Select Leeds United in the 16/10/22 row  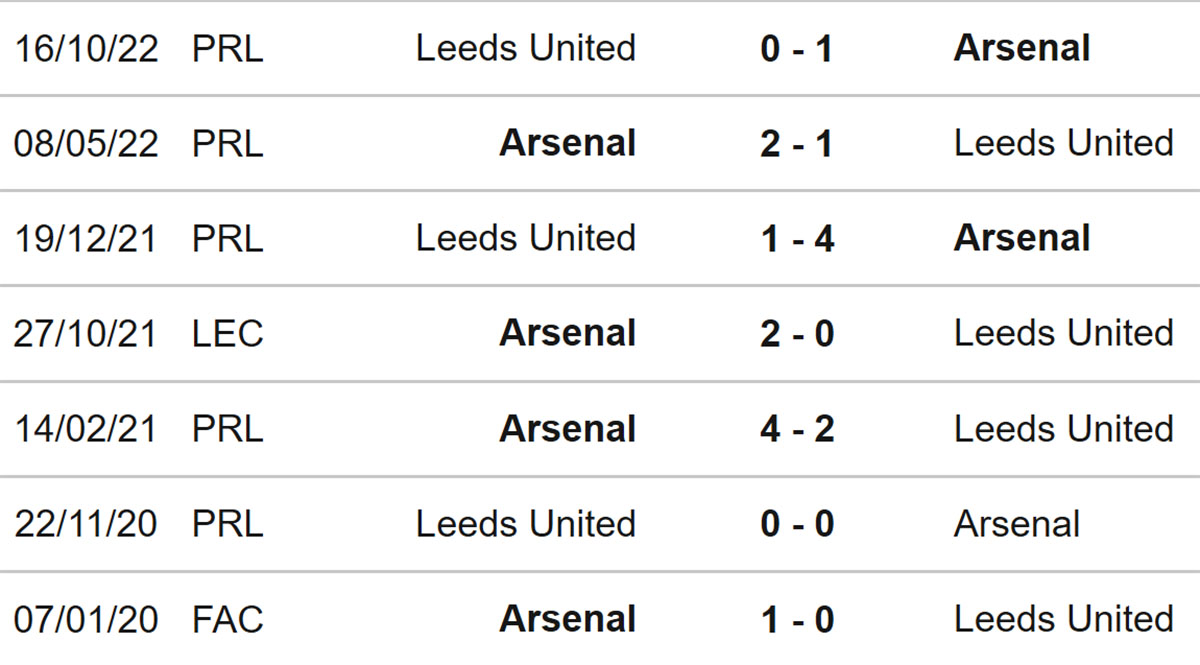click(526, 48)
